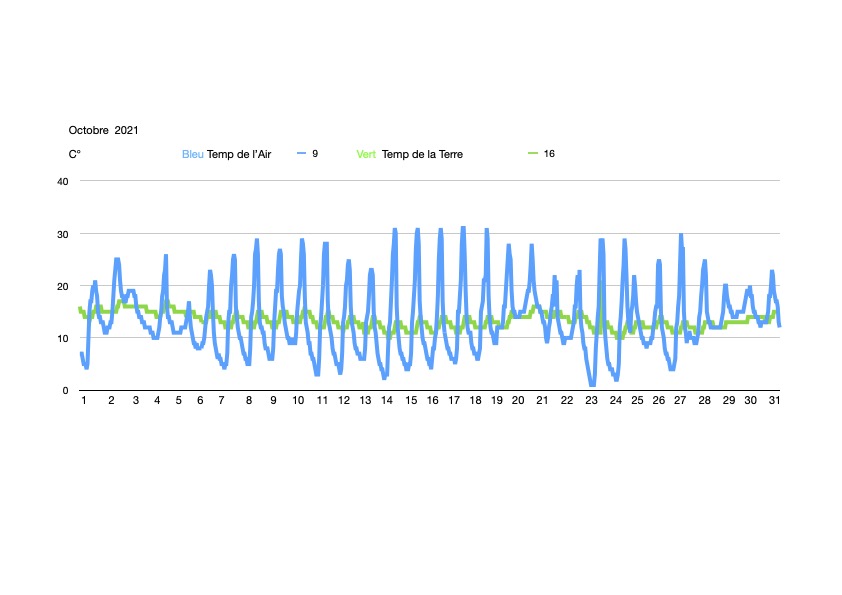Click legend value "9" beside blue marker
This screenshot has width=842, height=595.
coord(315,154)
